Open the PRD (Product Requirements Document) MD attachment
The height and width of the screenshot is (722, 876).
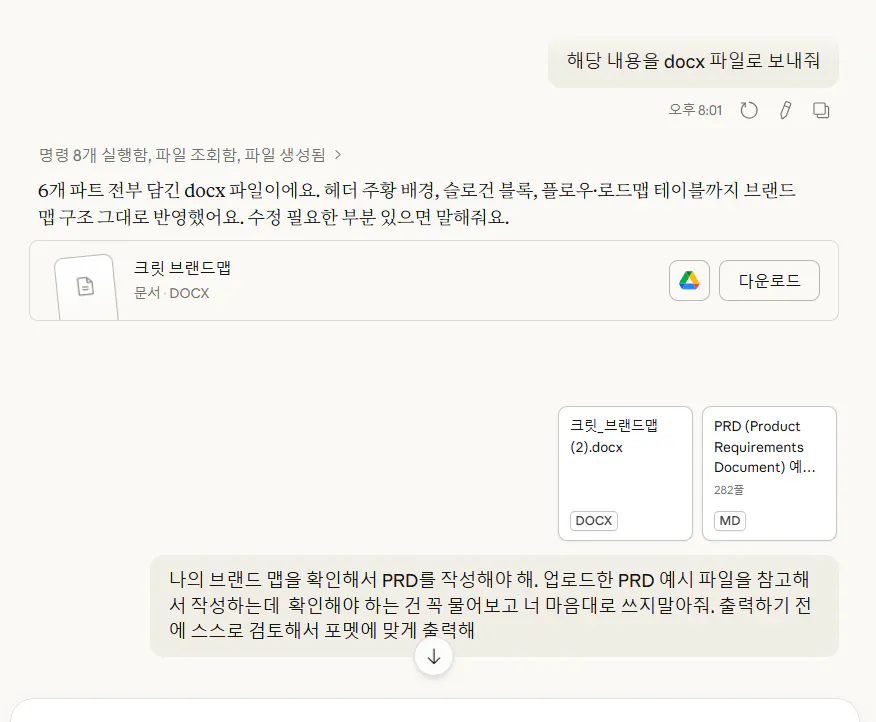(x=769, y=473)
